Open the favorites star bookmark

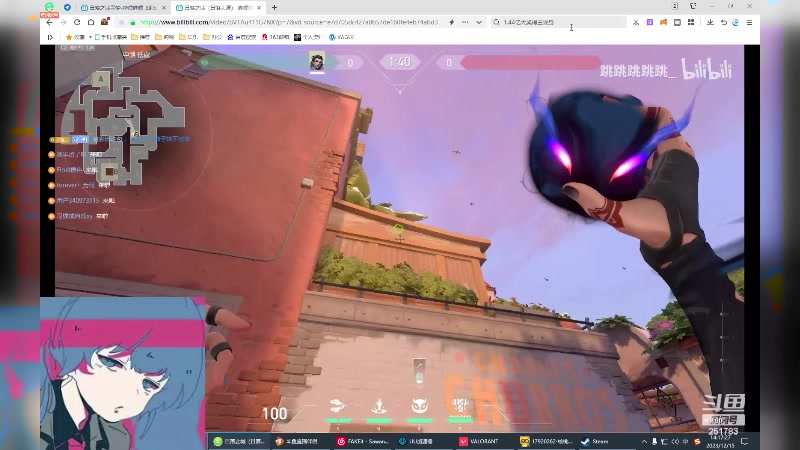coord(76,37)
